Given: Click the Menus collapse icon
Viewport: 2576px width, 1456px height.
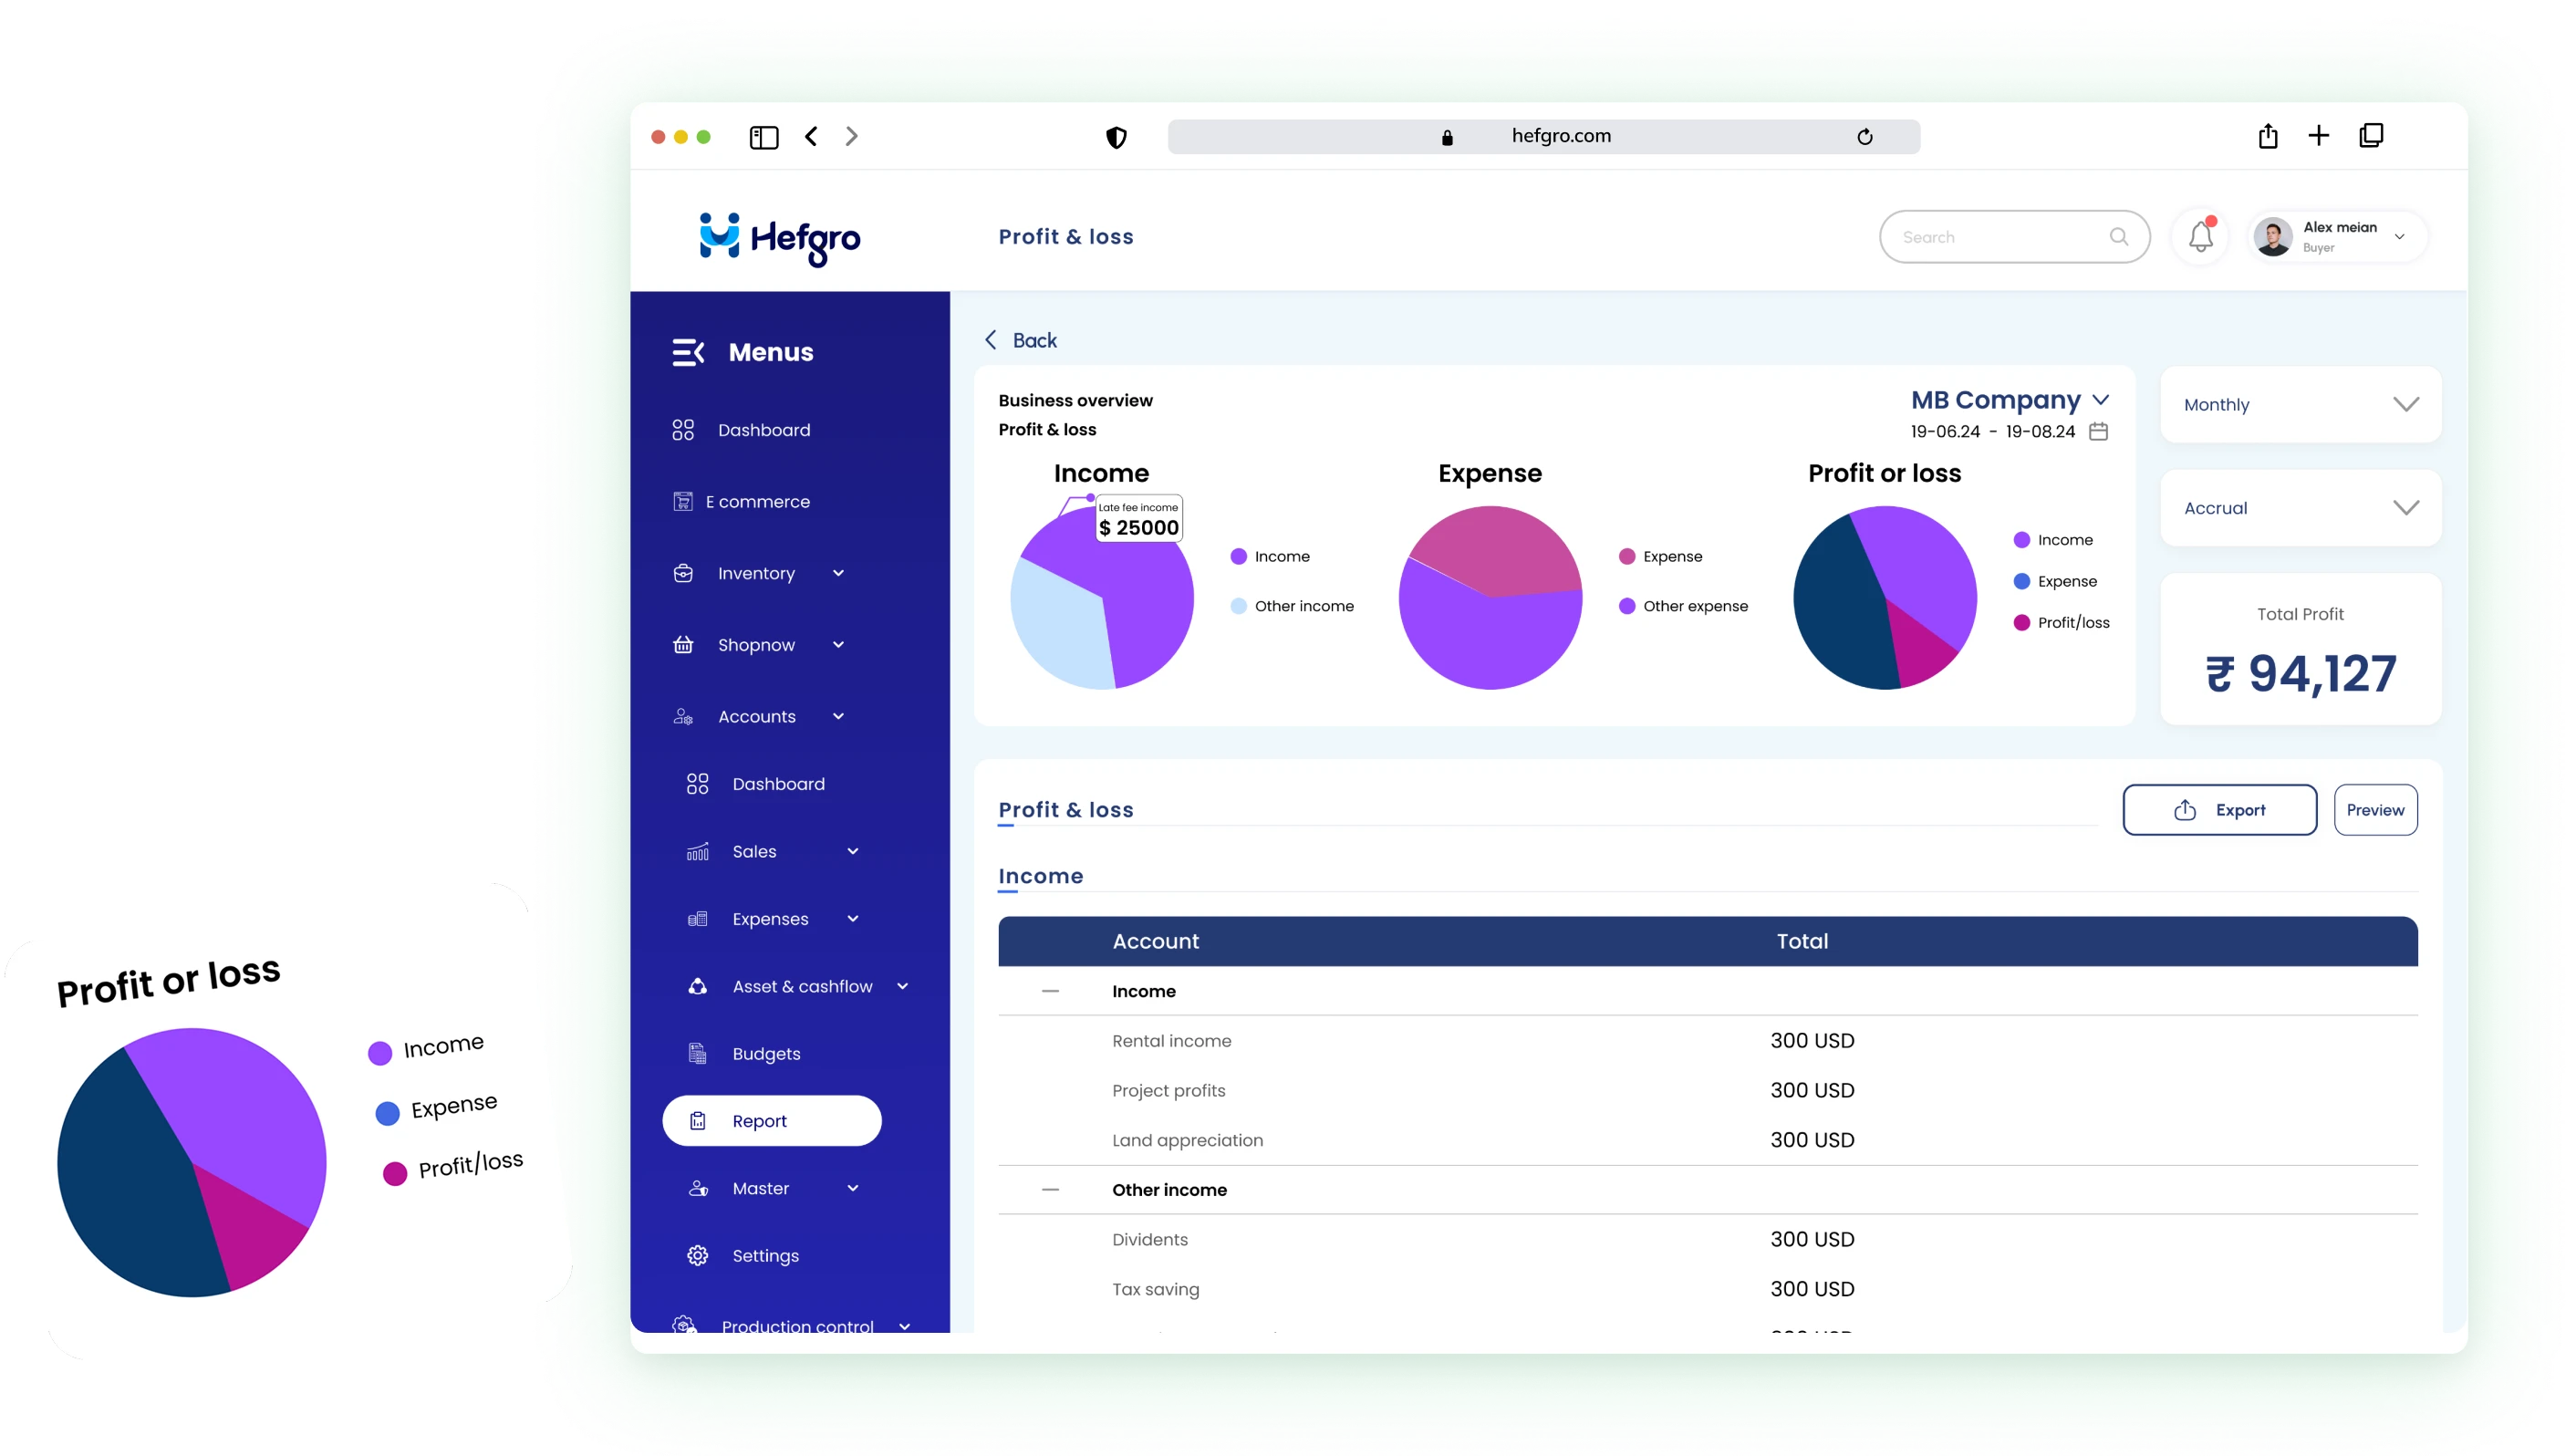Looking at the screenshot, I should [688, 352].
